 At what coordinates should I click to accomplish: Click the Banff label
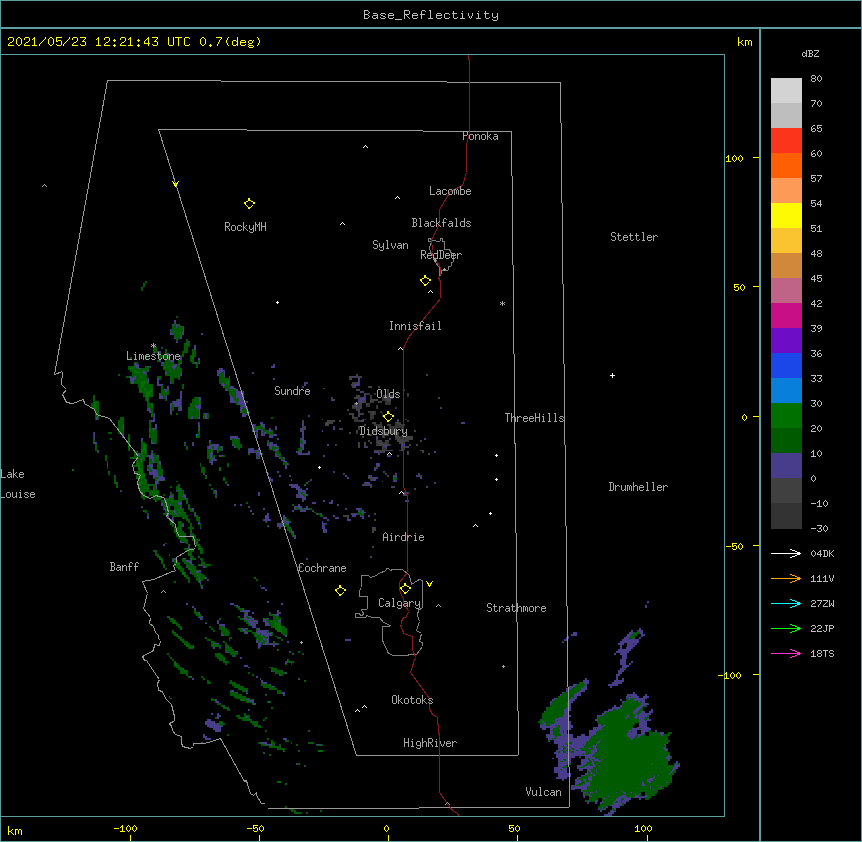click(x=124, y=567)
